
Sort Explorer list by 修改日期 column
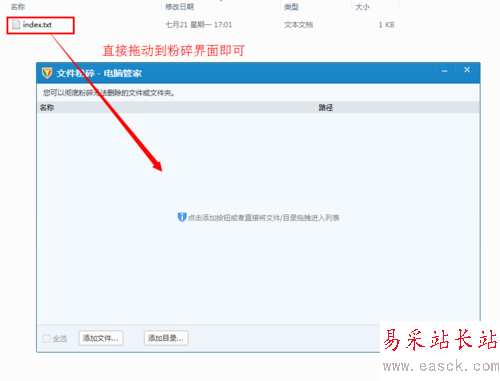[x=179, y=7]
